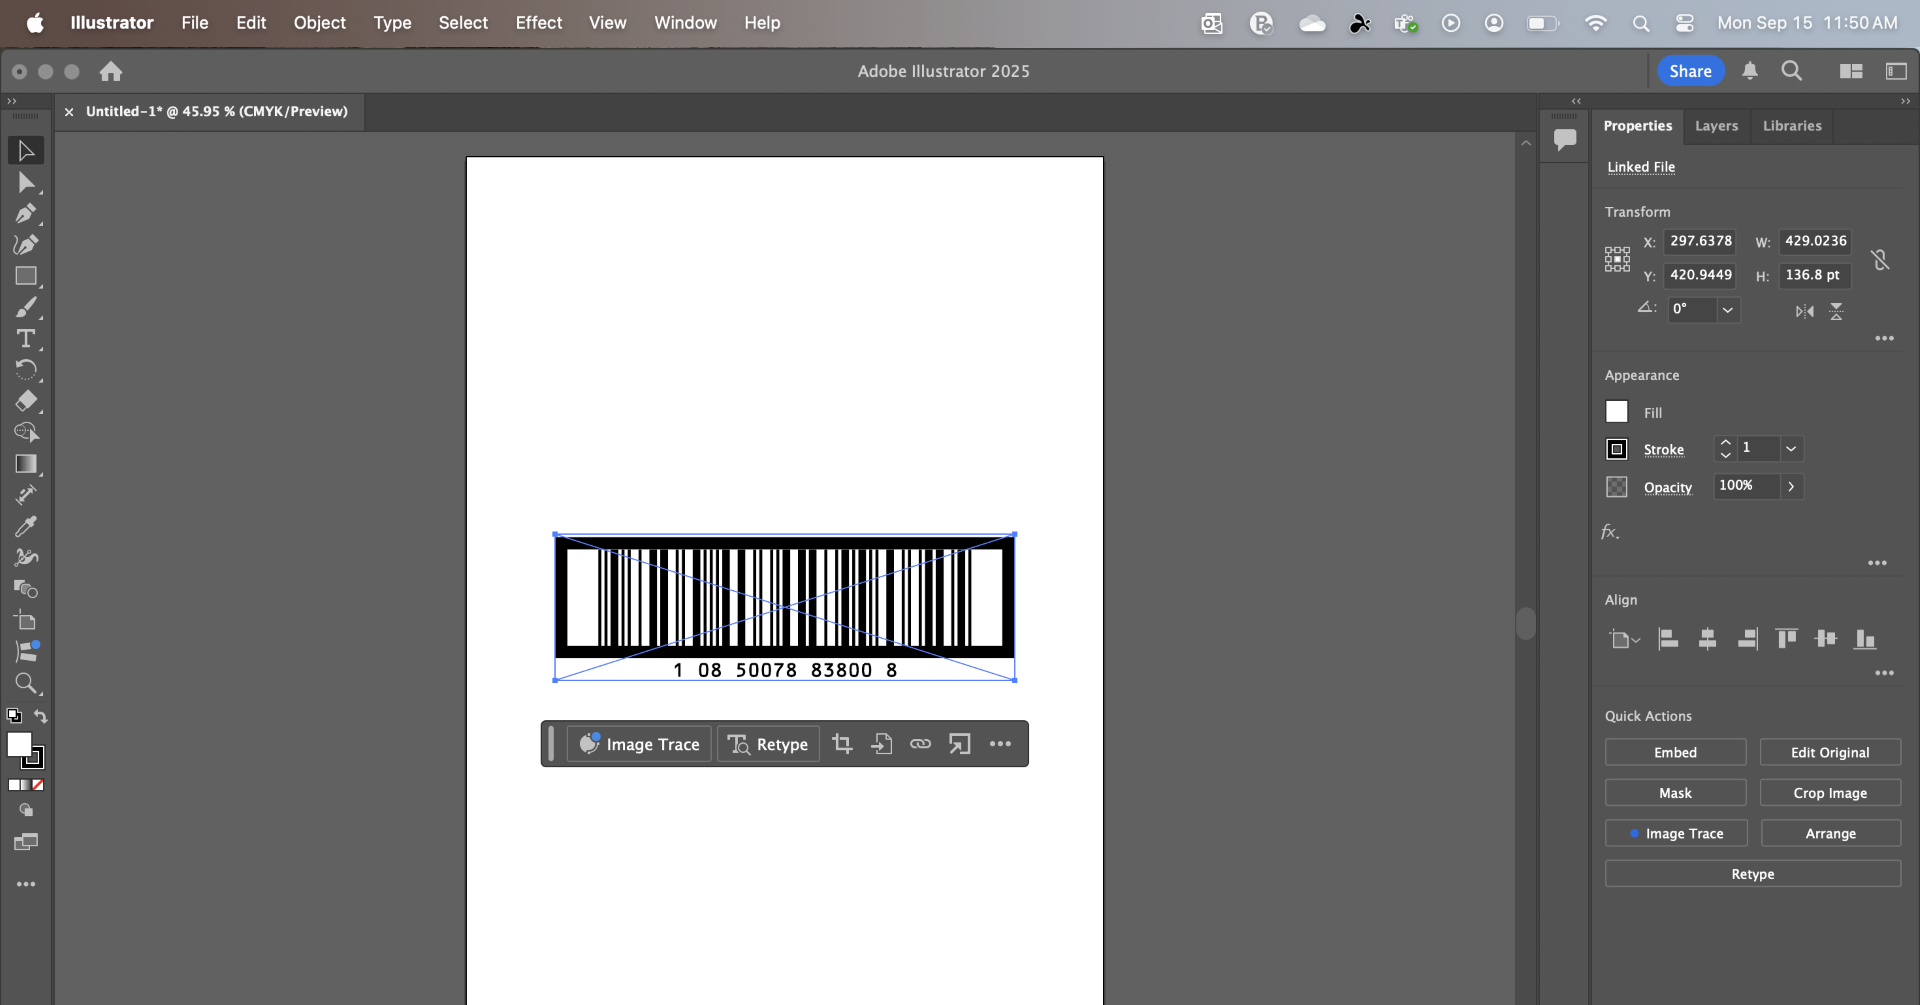Activate the Zoom tool
The width and height of the screenshot is (1920, 1005).
[x=26, y=684]
